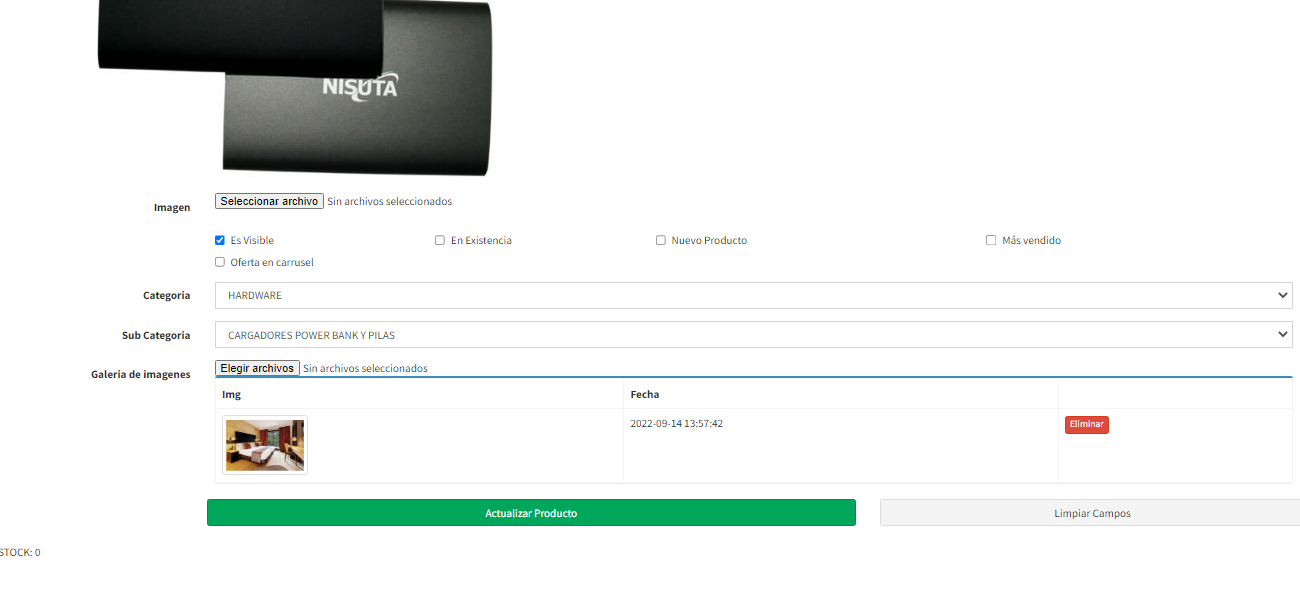Expand the Sub Categoria dropdown
1300x596 pixels.
(753, 335)
